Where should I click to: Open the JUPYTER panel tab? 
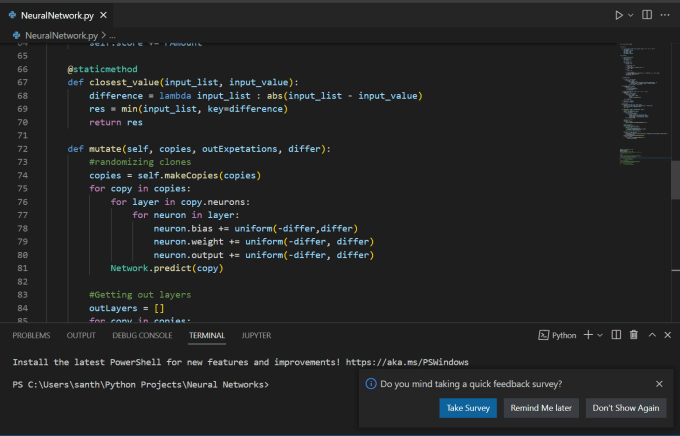256,335
